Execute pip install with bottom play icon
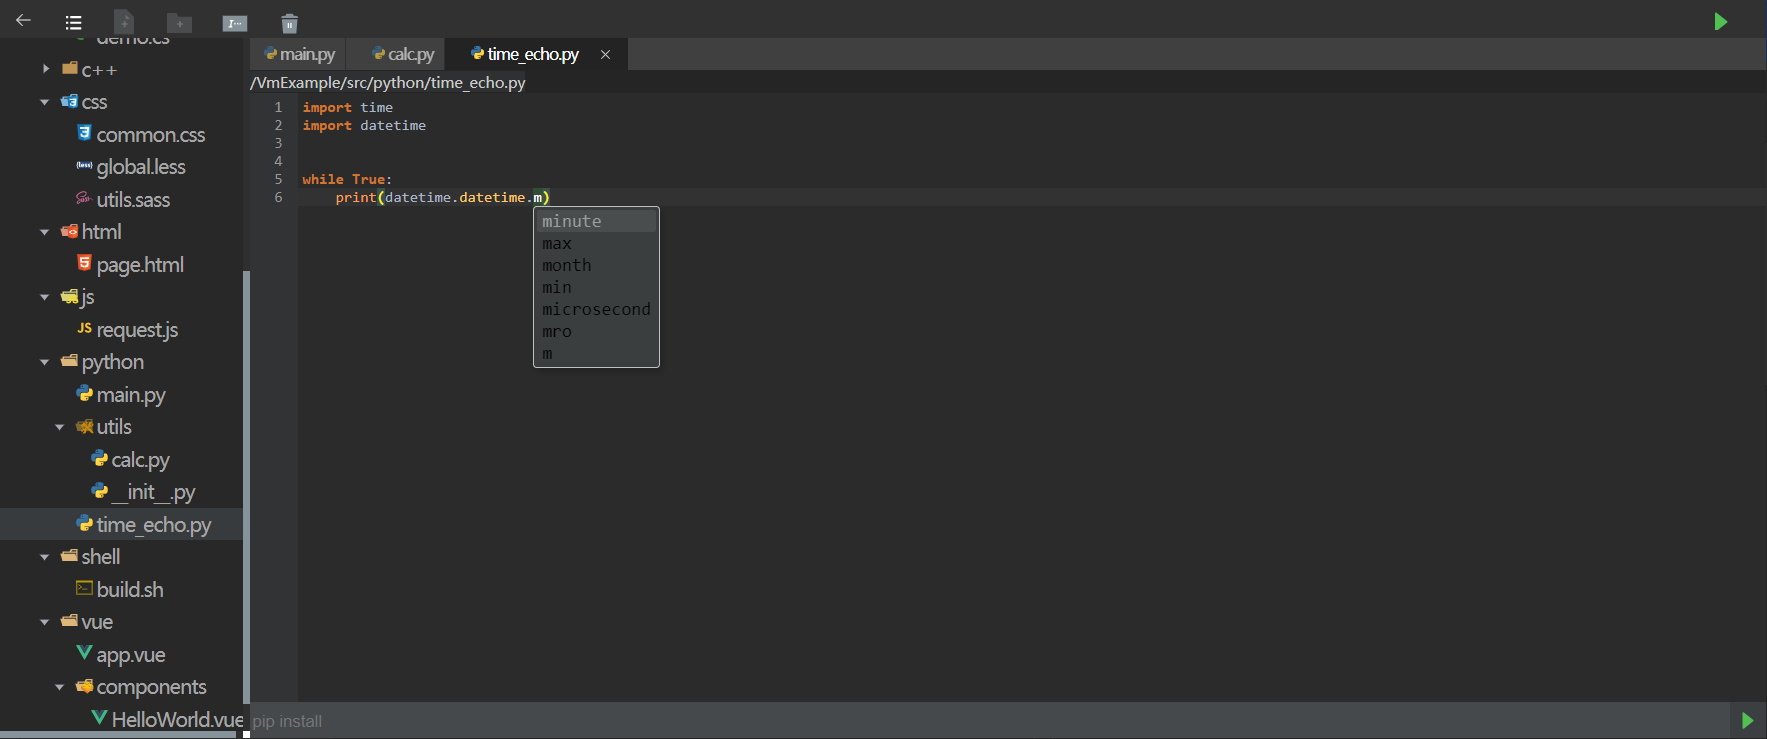The image size is (1767, 739). click(1747, 720)
